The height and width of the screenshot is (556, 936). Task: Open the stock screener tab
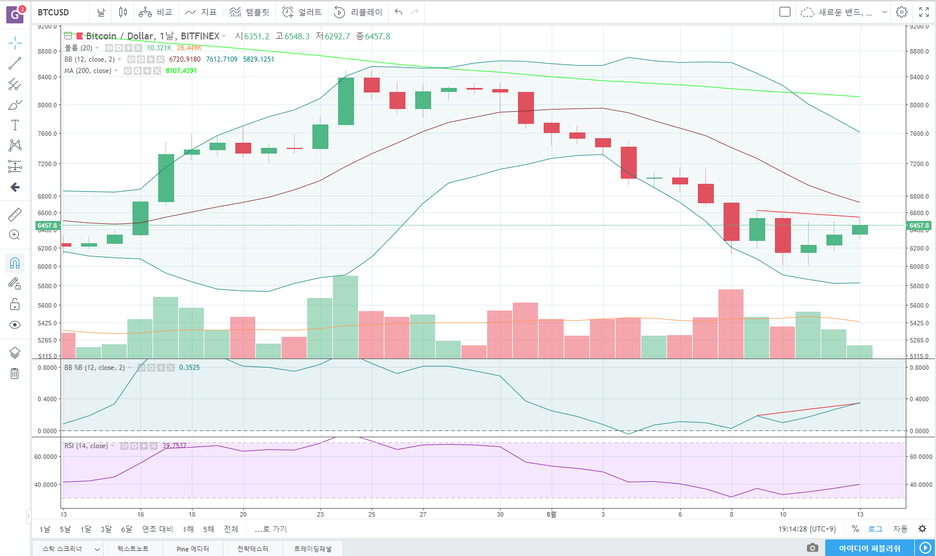[x=67, y=548]
